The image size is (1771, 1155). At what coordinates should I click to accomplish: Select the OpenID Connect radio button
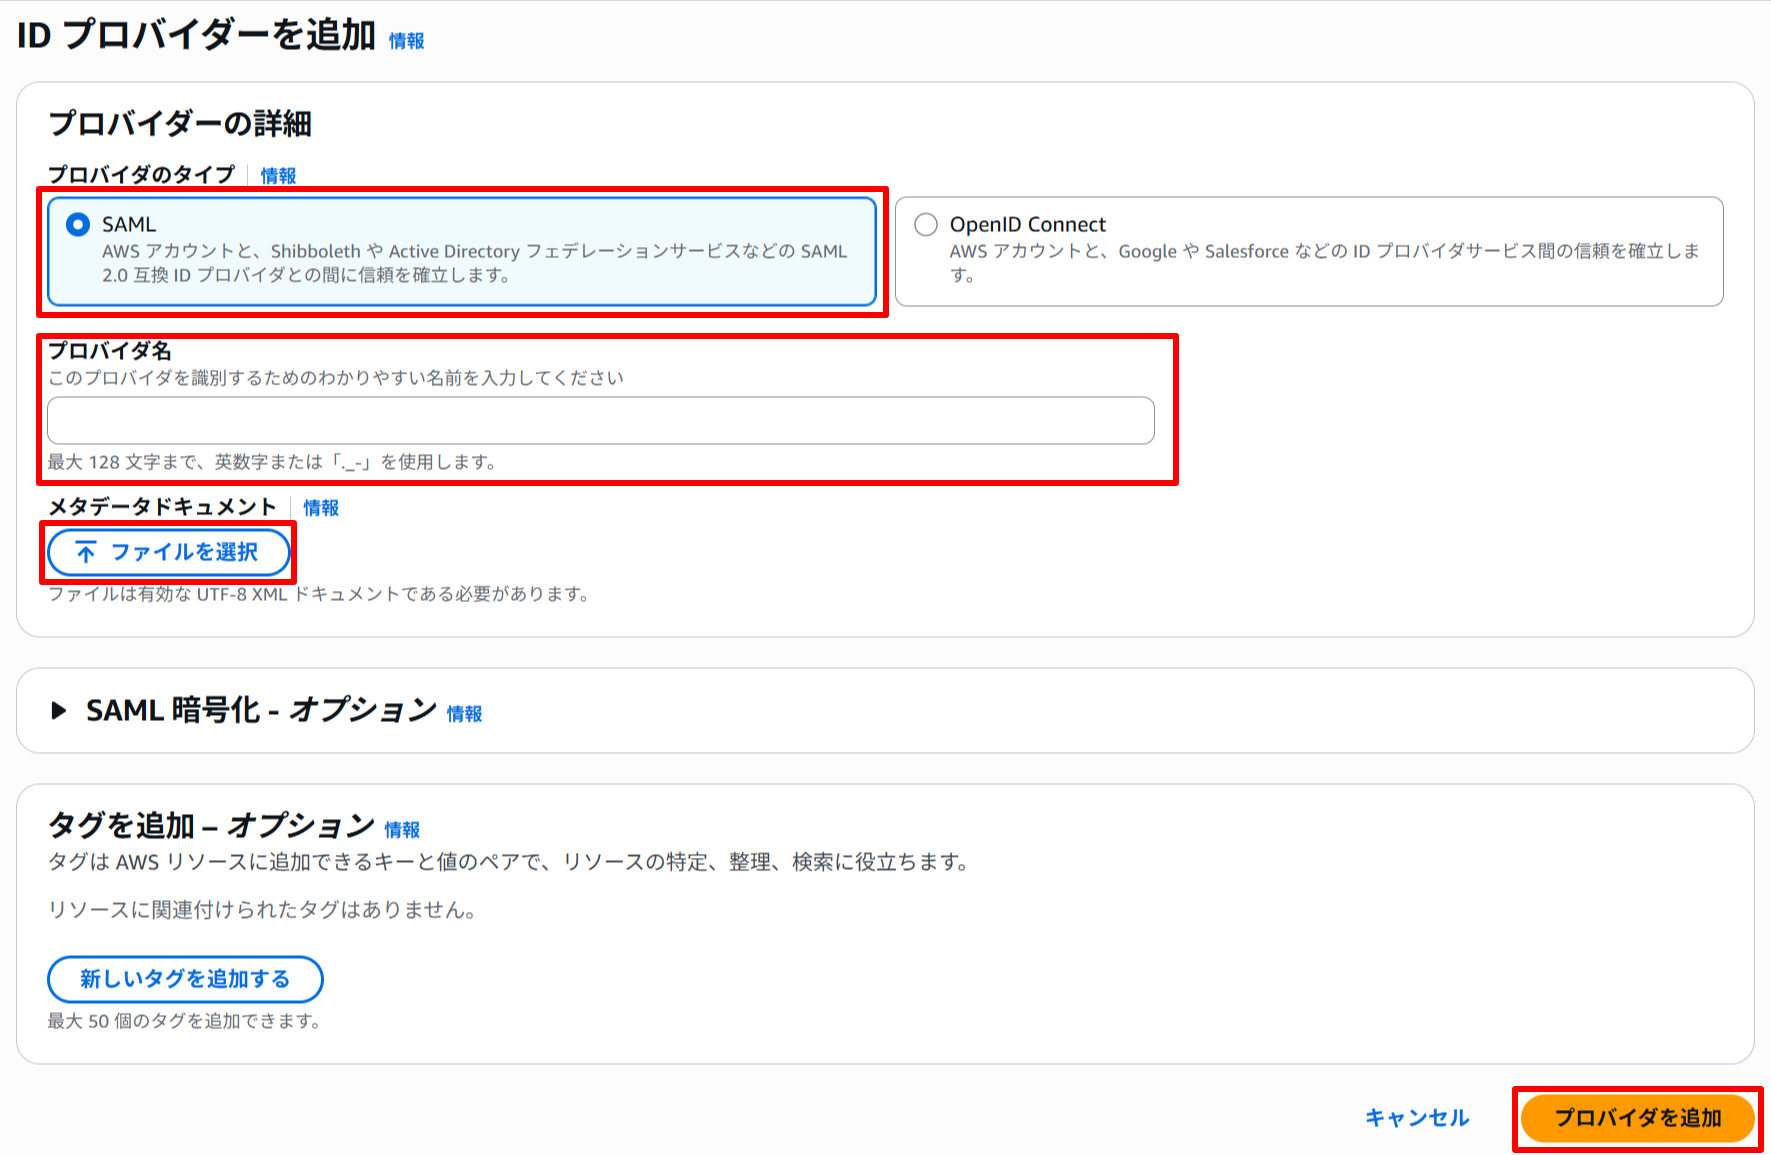(x=926, y=225)
